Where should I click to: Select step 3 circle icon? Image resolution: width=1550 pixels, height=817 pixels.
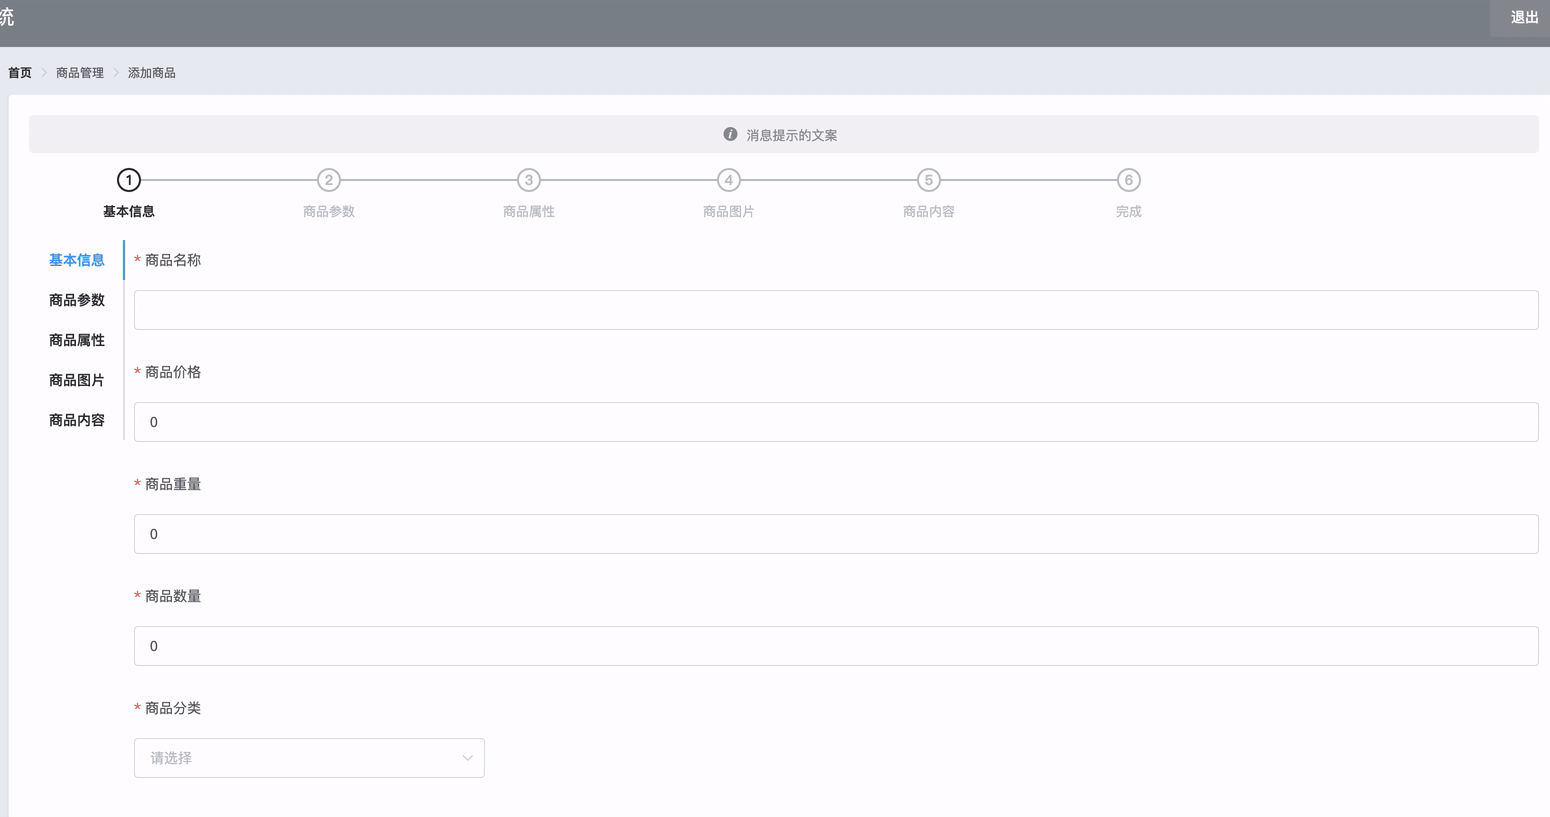[x=529, y=180]
